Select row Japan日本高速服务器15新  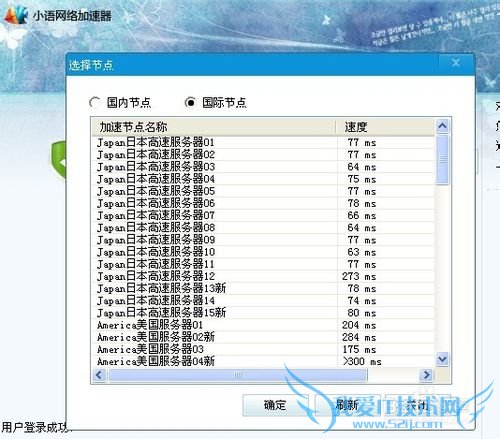click(263, 313)
